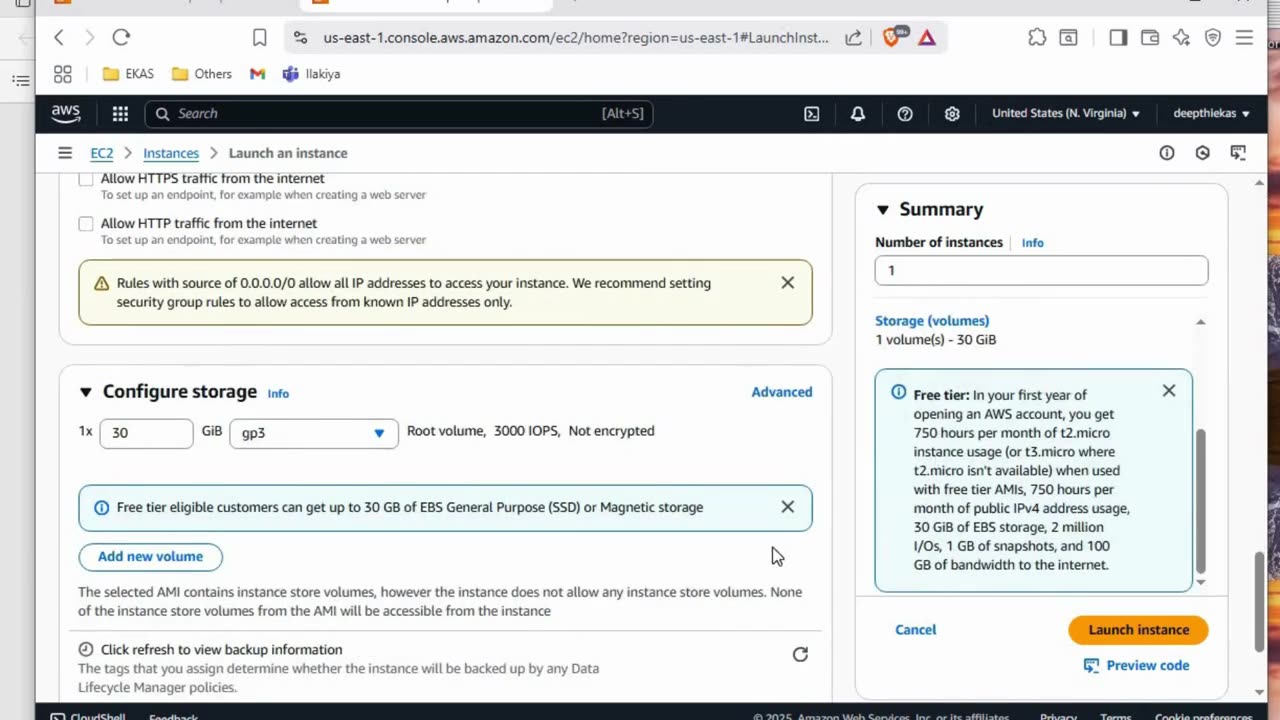Open Cookie preferences footer link
Screen dimensions: 1280x720
point(1203,716)
